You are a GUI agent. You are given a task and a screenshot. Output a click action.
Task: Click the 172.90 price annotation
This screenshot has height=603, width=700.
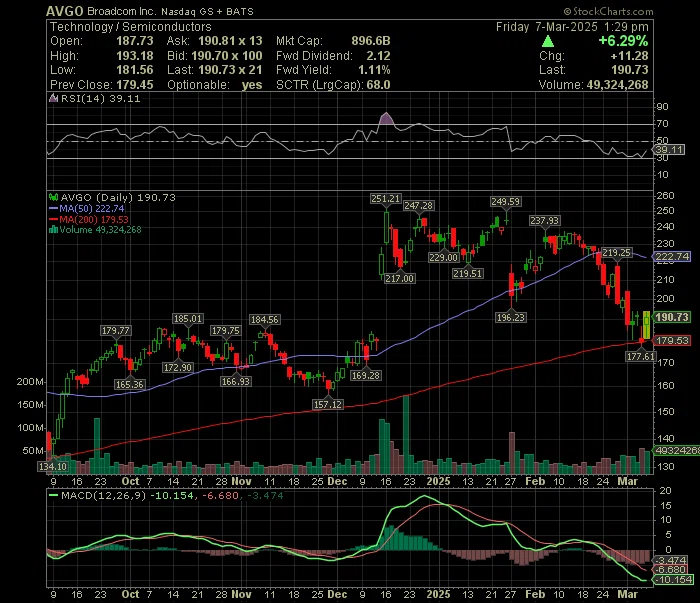(x=178, y=367)
